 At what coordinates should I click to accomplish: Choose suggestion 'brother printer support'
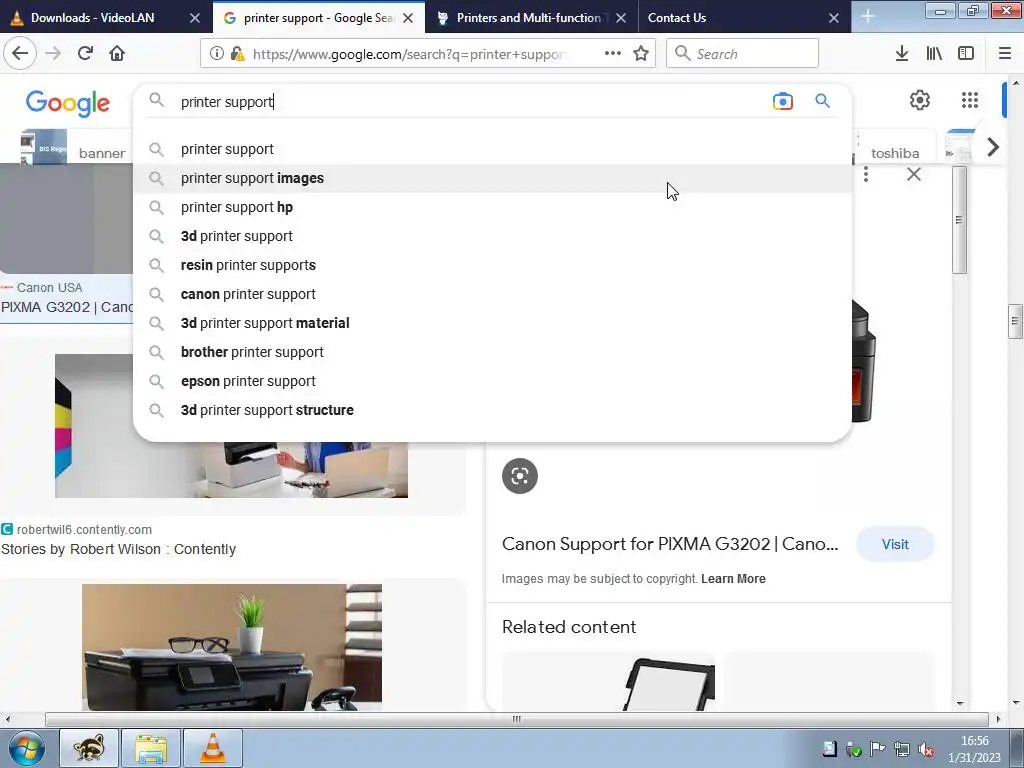(492, 352)
